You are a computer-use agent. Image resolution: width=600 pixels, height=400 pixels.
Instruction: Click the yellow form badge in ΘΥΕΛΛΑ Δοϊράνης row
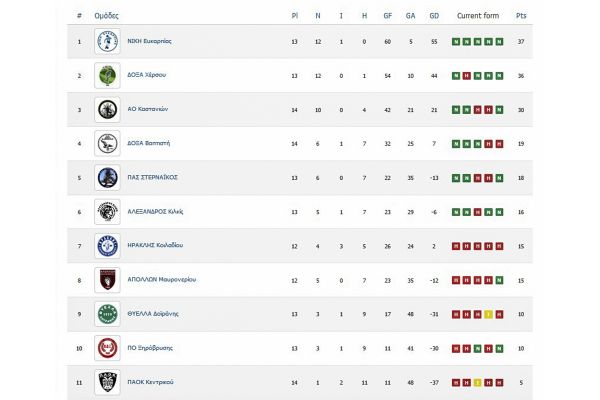click(x=487, y=314)
